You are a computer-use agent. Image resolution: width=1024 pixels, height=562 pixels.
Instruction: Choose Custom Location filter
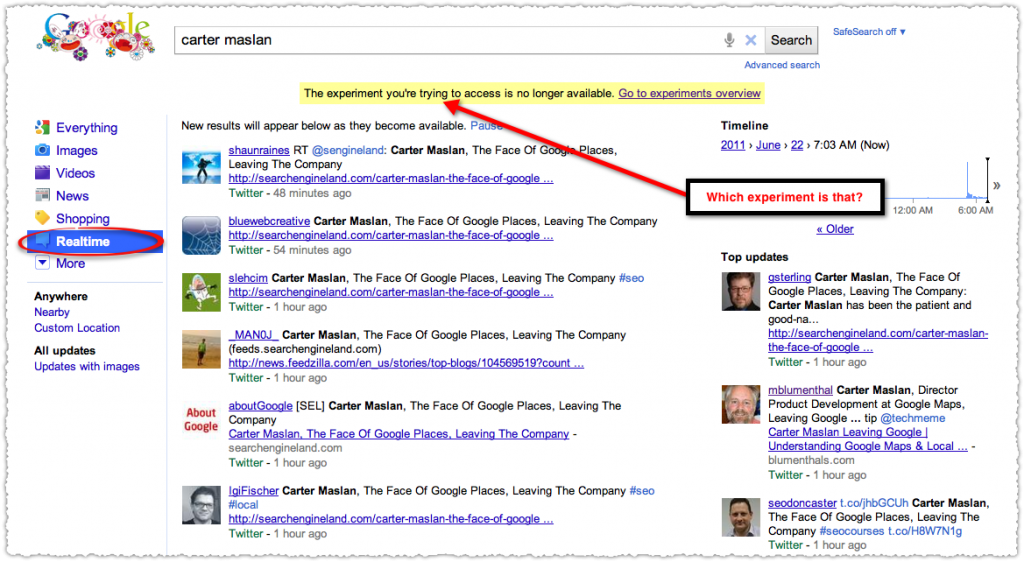coord(77,328)
